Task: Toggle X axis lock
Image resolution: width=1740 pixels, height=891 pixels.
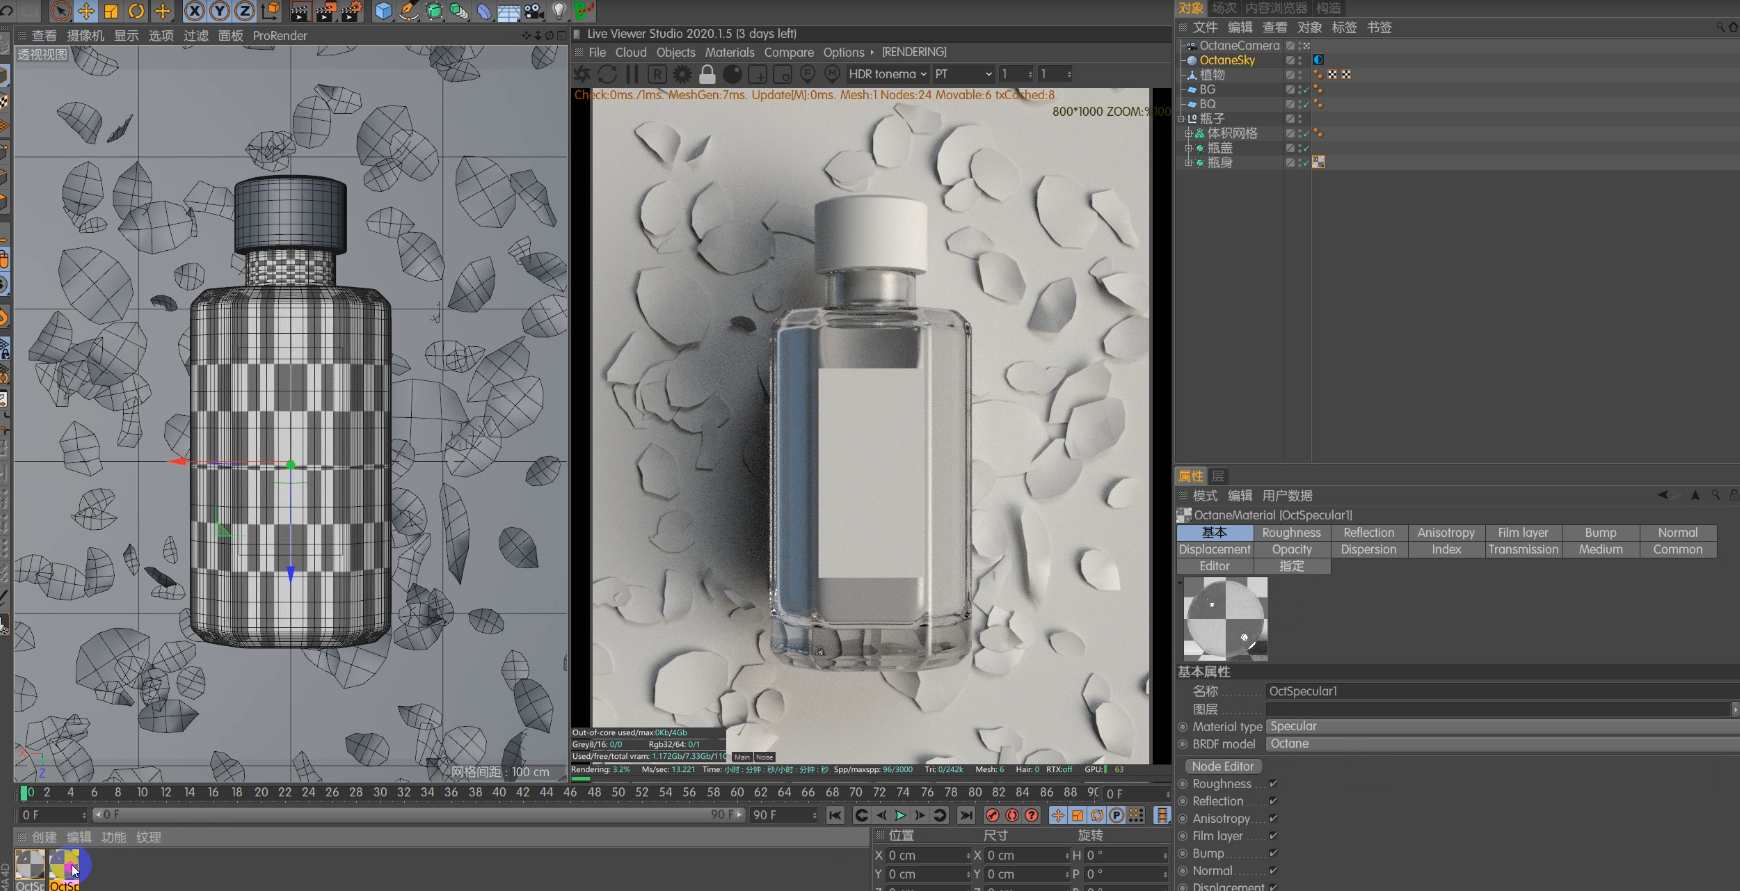Action: (195, 11)
